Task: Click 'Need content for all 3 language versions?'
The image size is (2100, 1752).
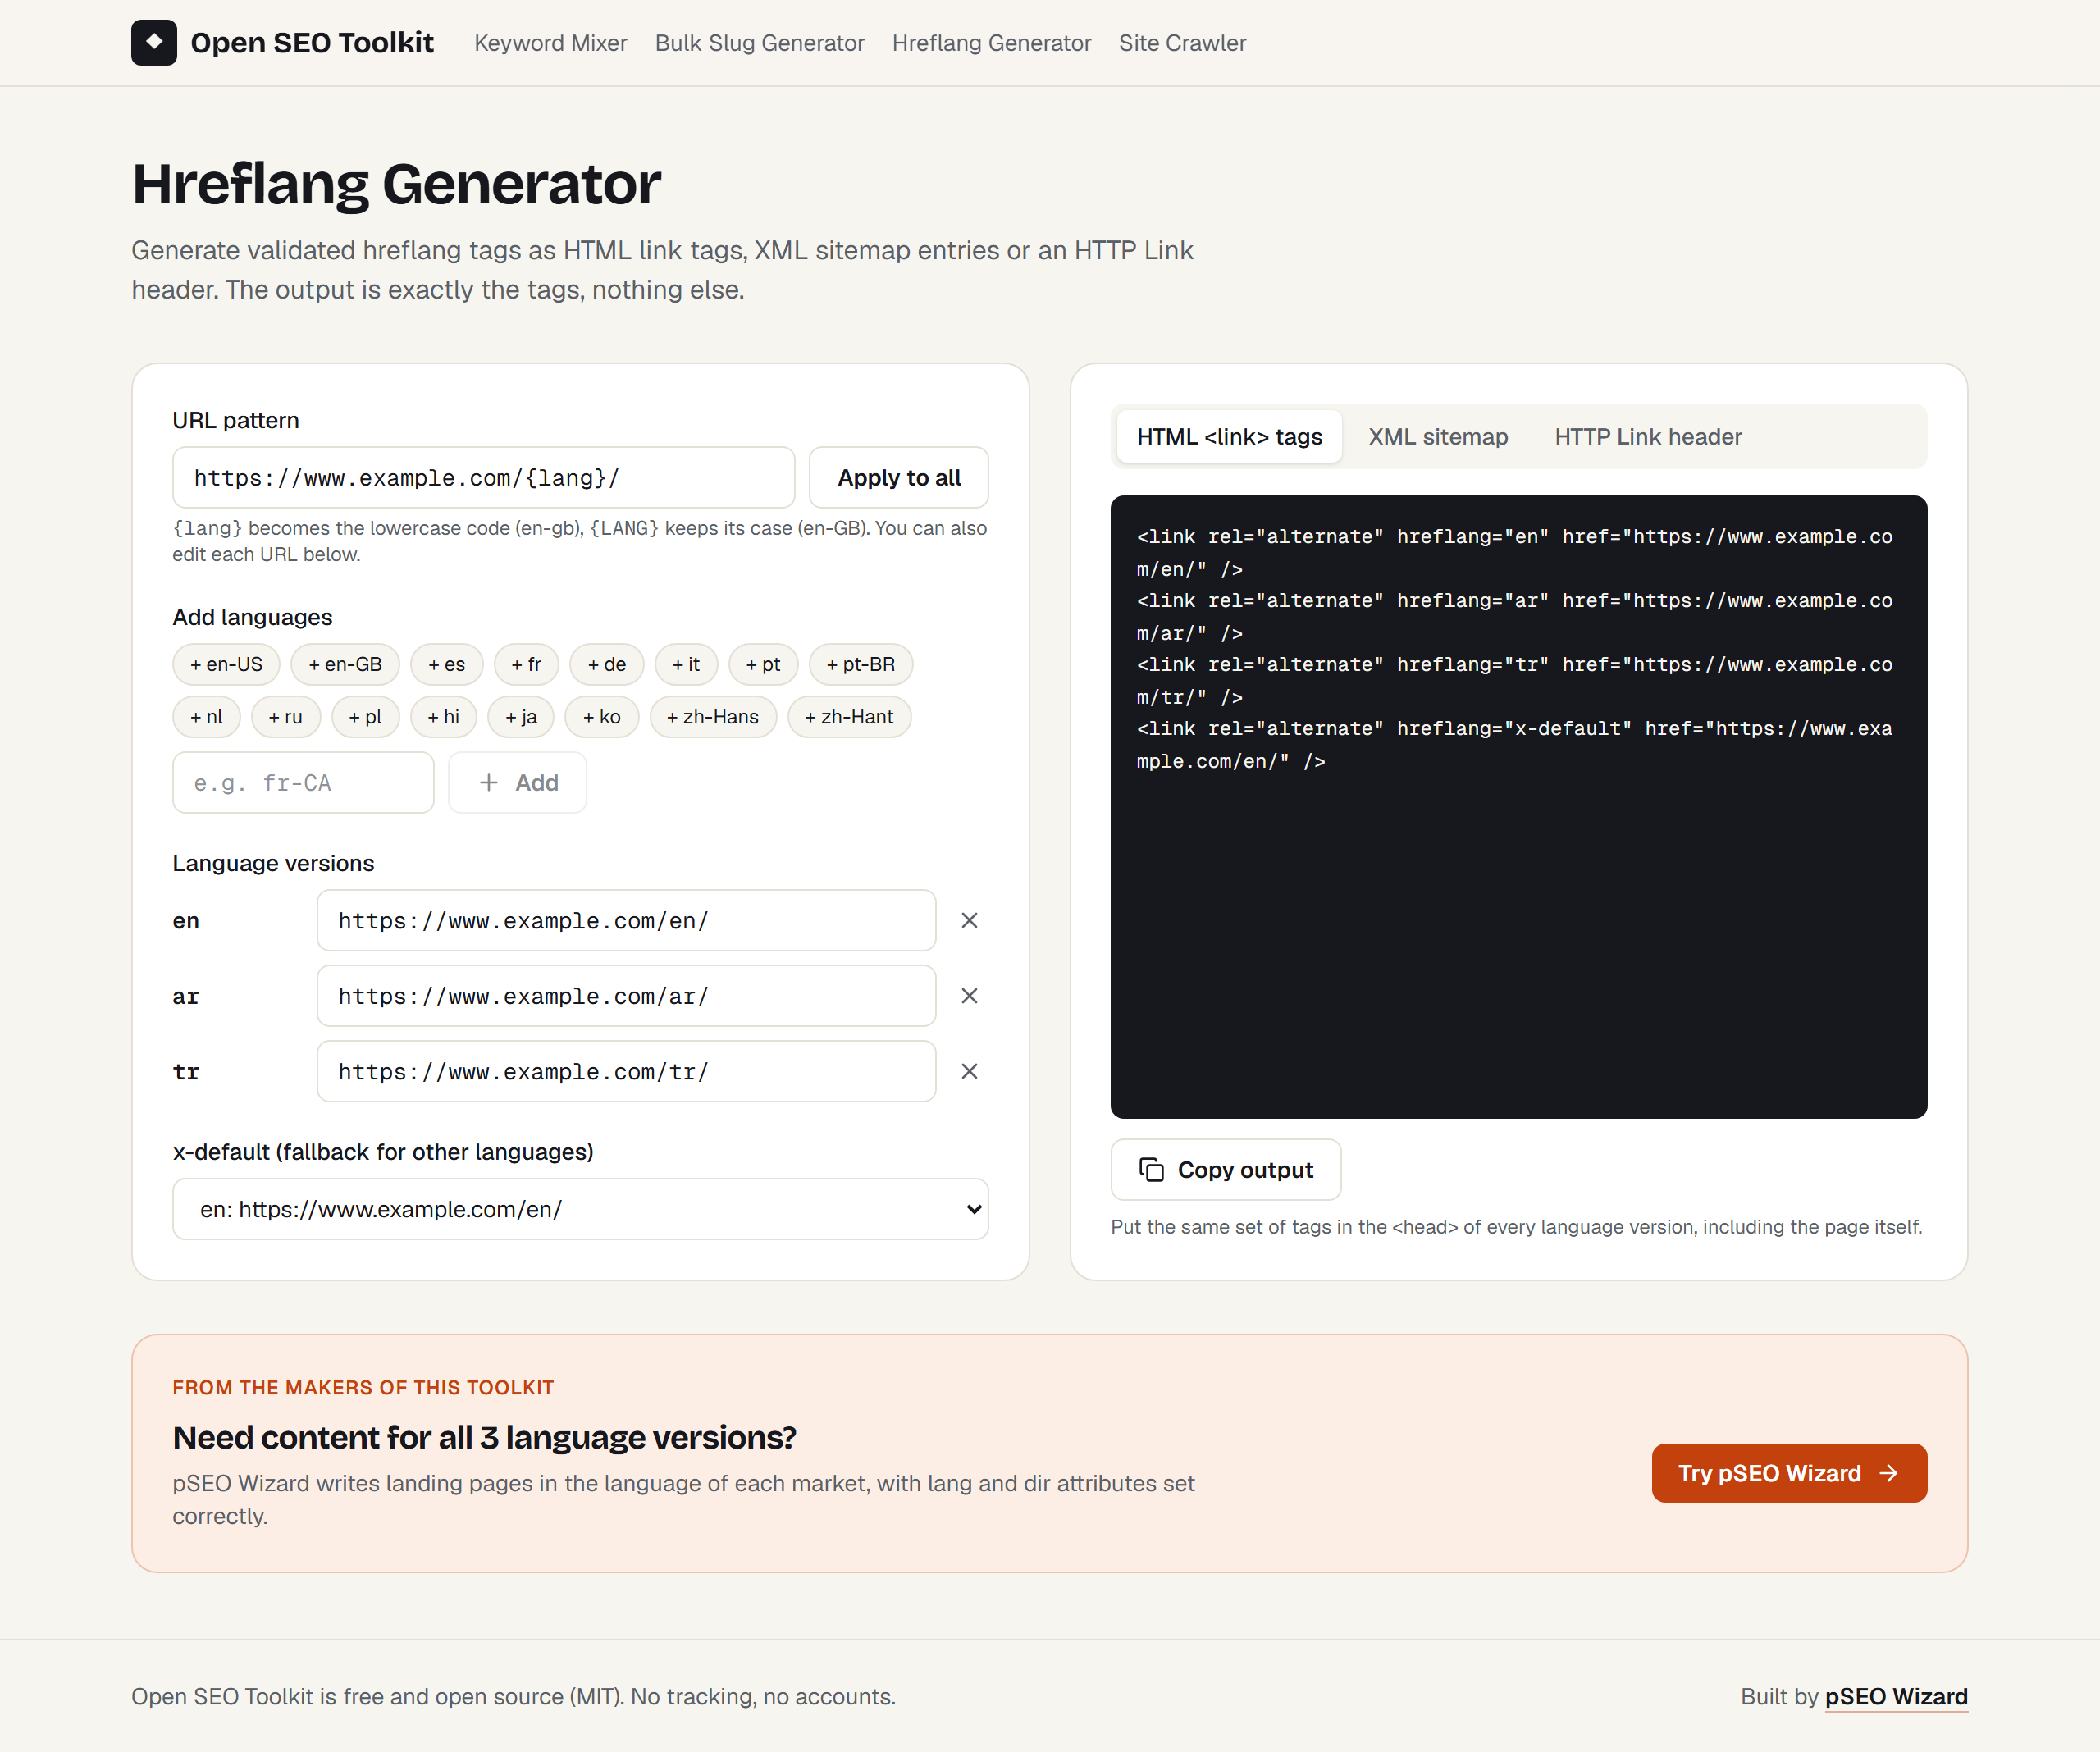Action: [484, 1437]
